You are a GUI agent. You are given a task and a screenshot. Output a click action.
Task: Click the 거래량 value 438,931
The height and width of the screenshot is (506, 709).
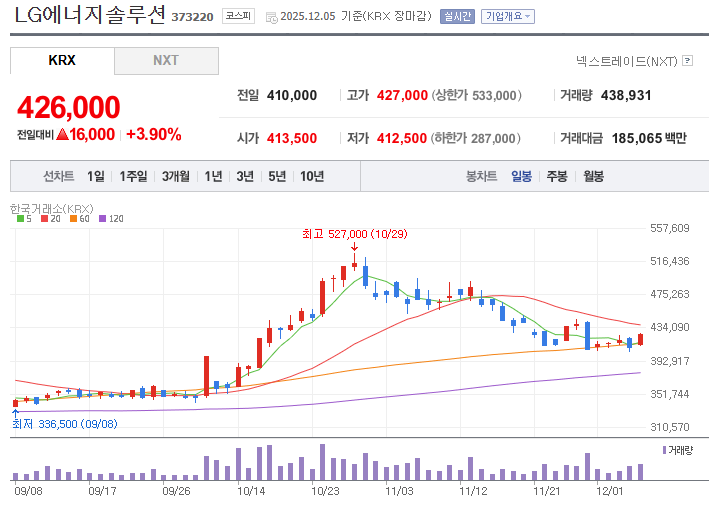[x=626, y=95]
